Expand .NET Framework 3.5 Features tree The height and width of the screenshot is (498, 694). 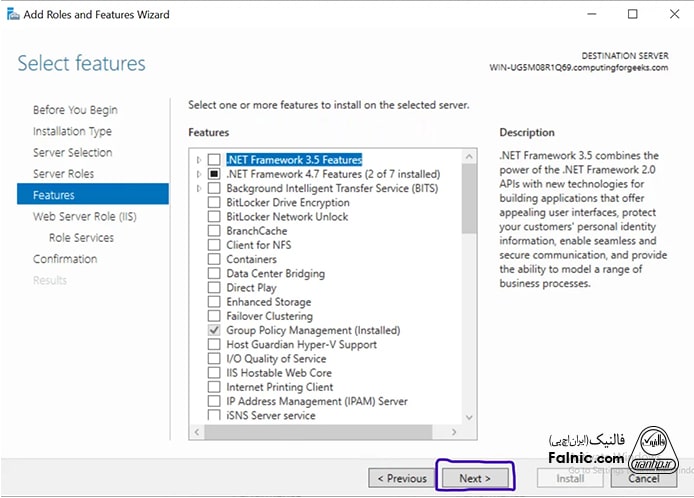pos(200,160)
